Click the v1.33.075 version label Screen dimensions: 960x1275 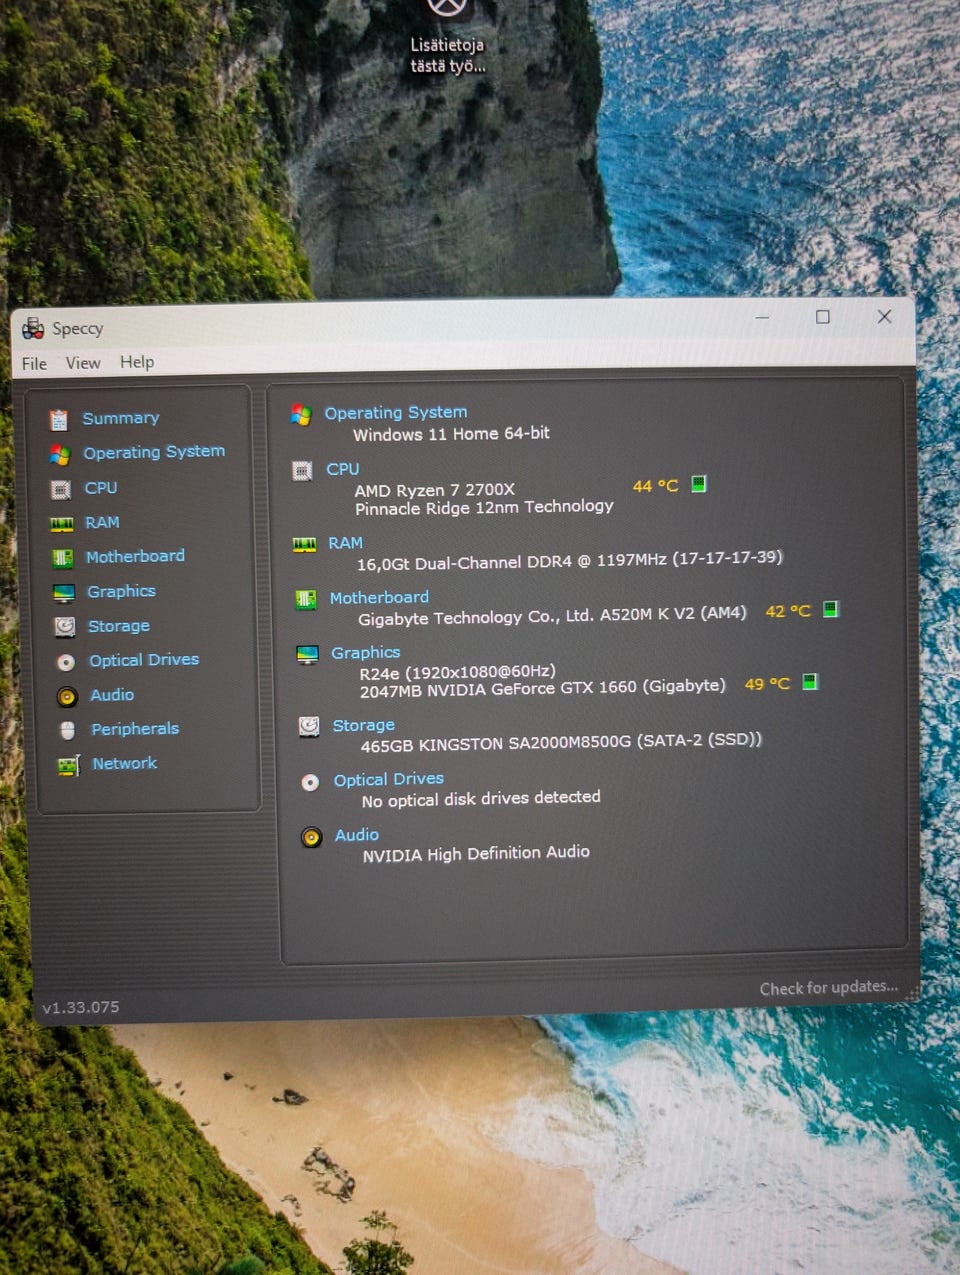pyautogui.click(x=81, y=1007)
